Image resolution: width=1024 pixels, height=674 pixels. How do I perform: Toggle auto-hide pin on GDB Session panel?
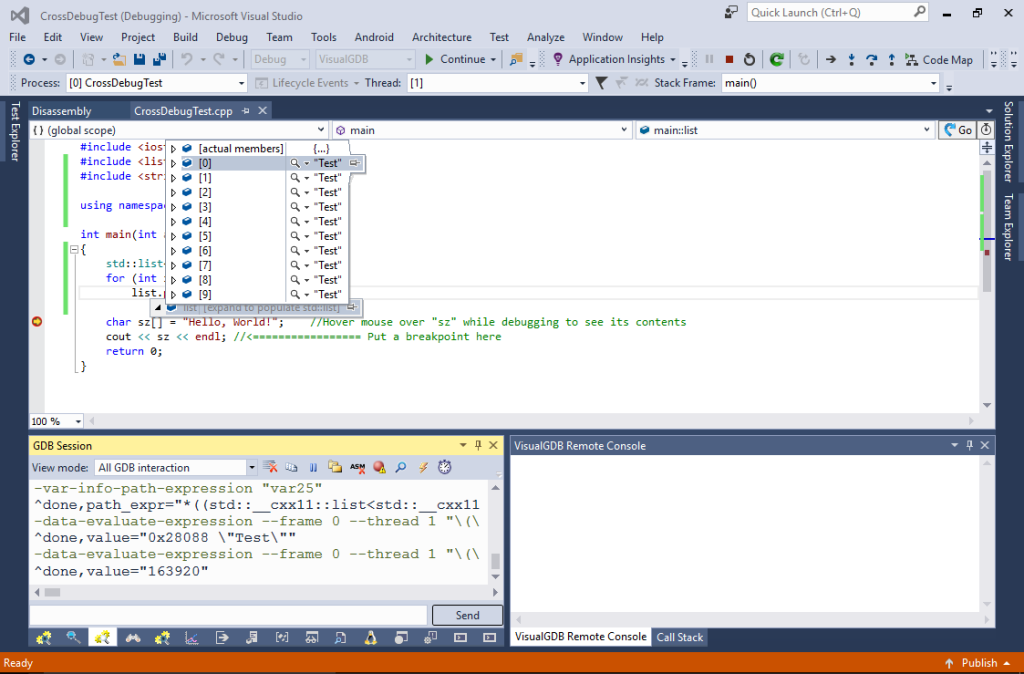pos(476,445)
